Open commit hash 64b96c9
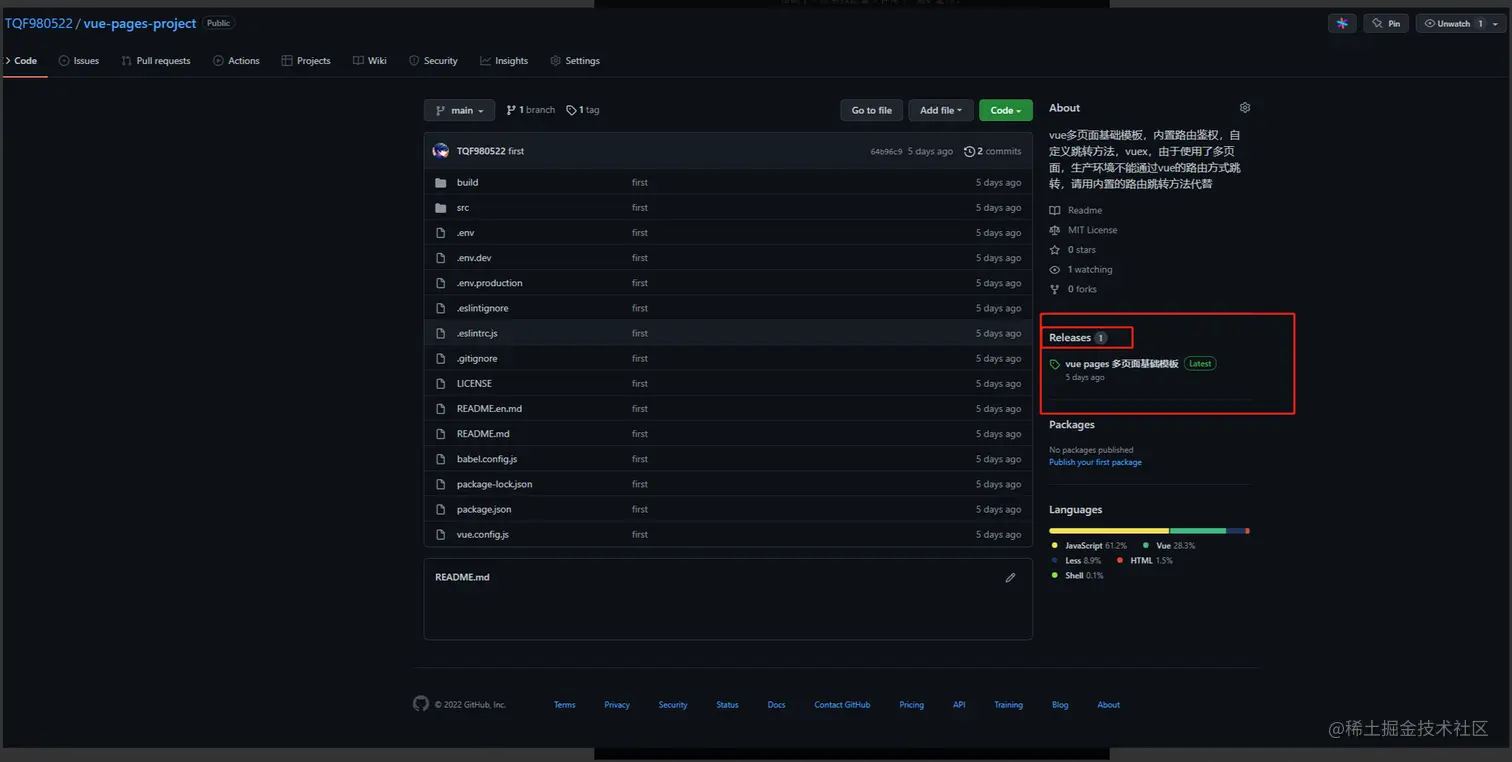The height and width of the screenshot is (762, 1512). pos(886,152)
